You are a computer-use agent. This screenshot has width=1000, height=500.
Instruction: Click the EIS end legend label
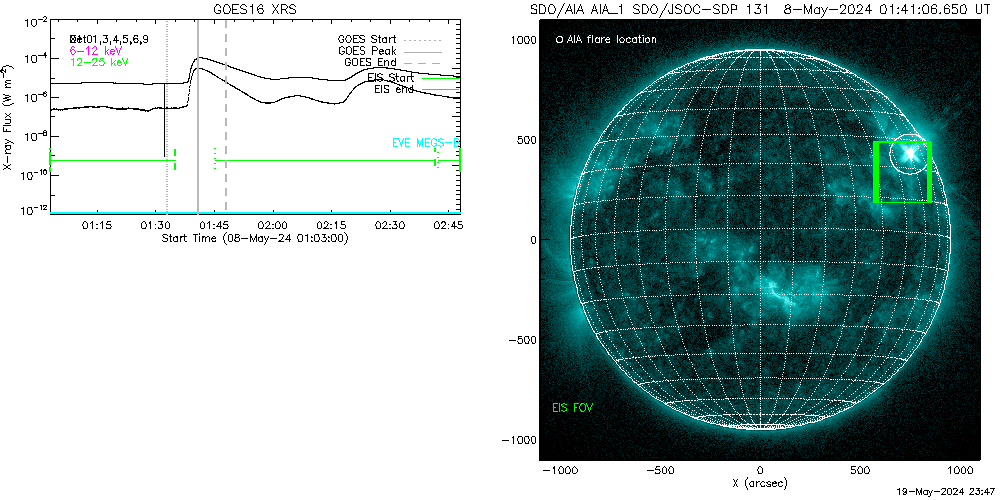pos(393,89)
